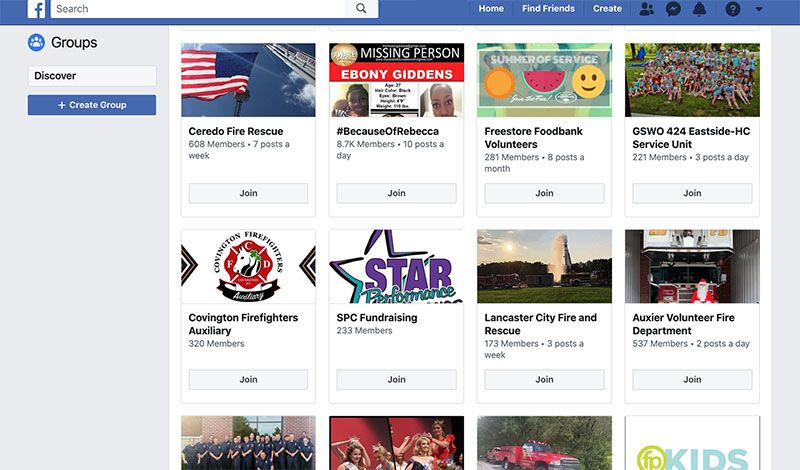Open the help question mark icon
Screen dimensions: 800x470
[x=733, y=9]
